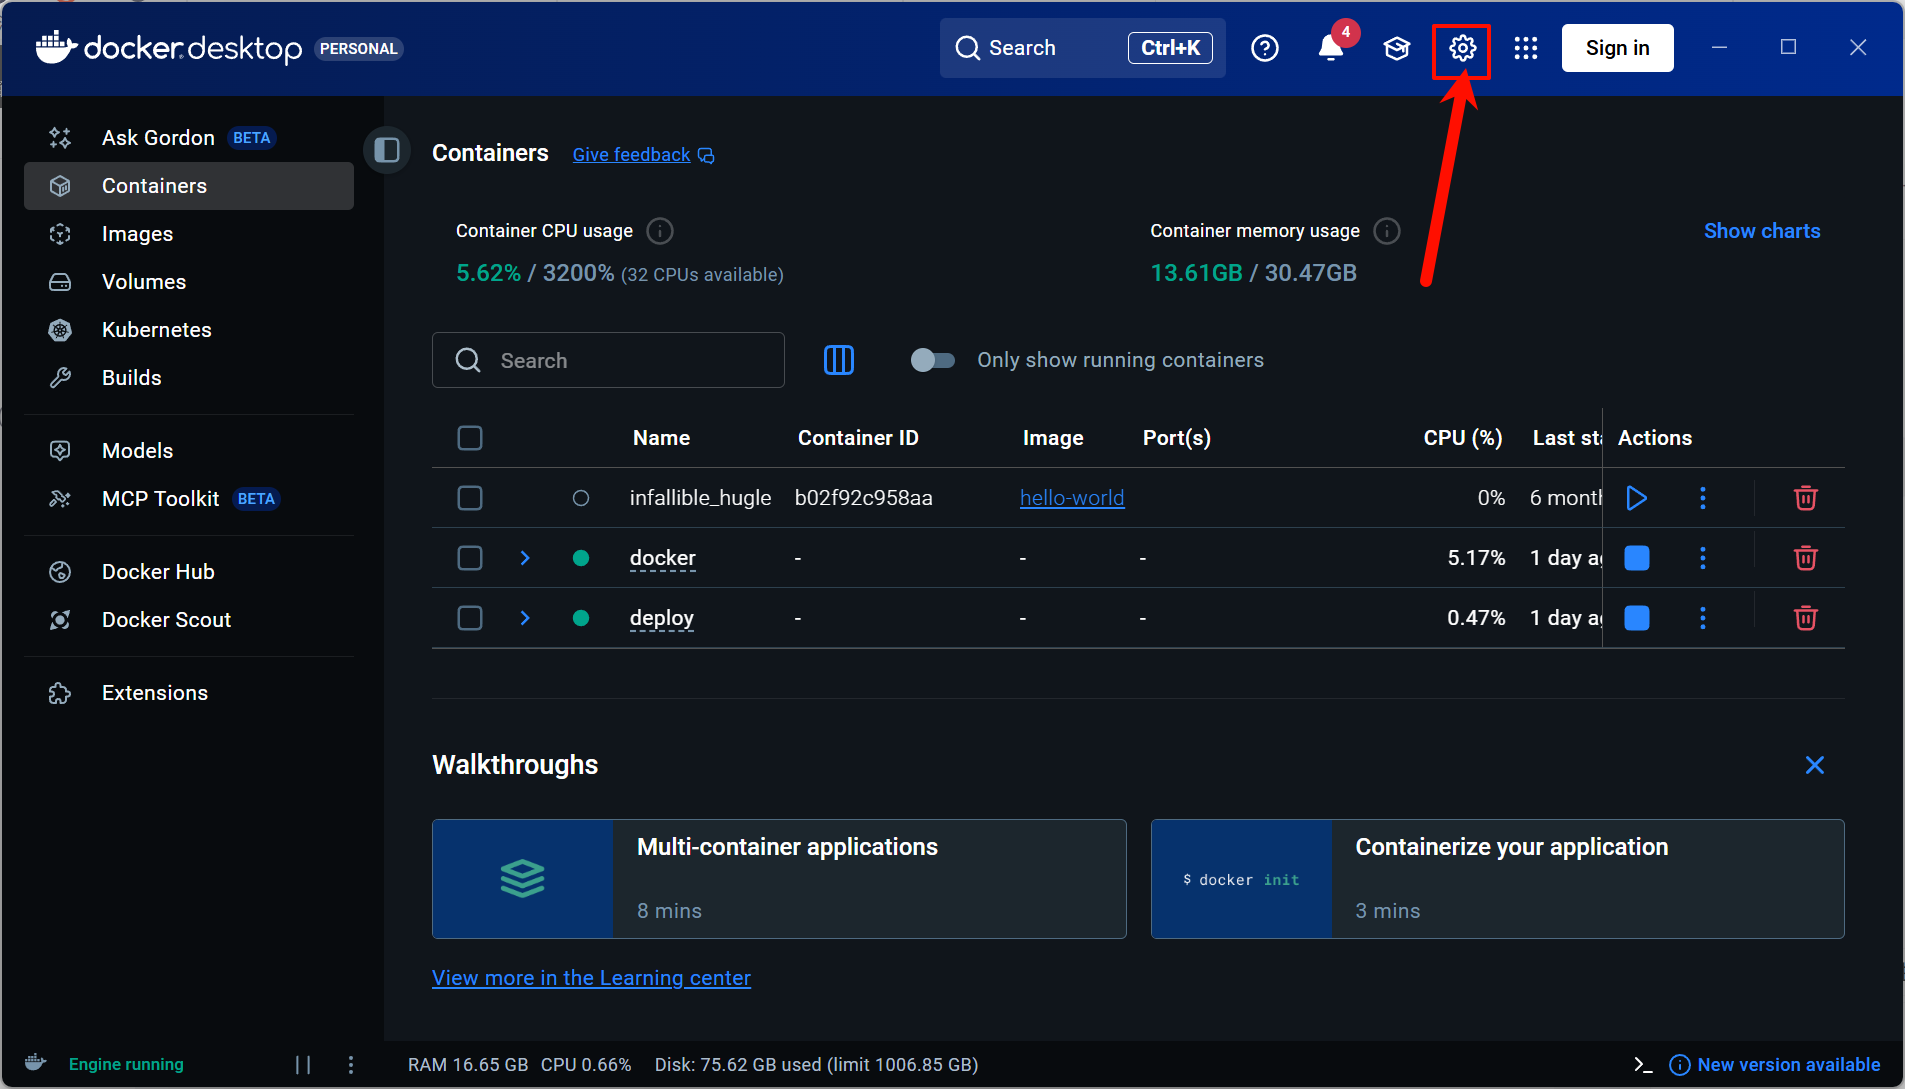
Task: Start the infallible_hugle container with play icon
Action: click(1637, 498)
